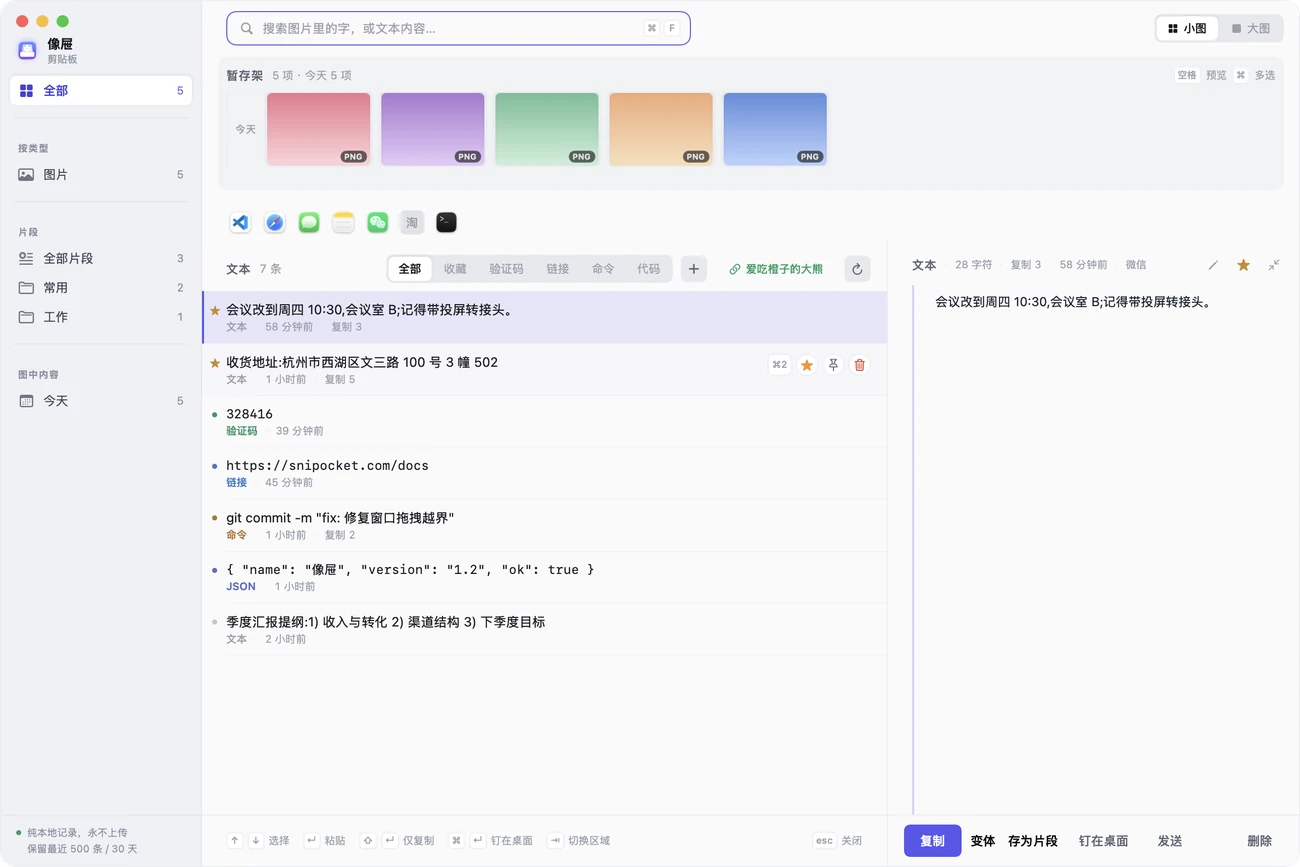Edit the clip with the pencil icon

coord(1213,265)
